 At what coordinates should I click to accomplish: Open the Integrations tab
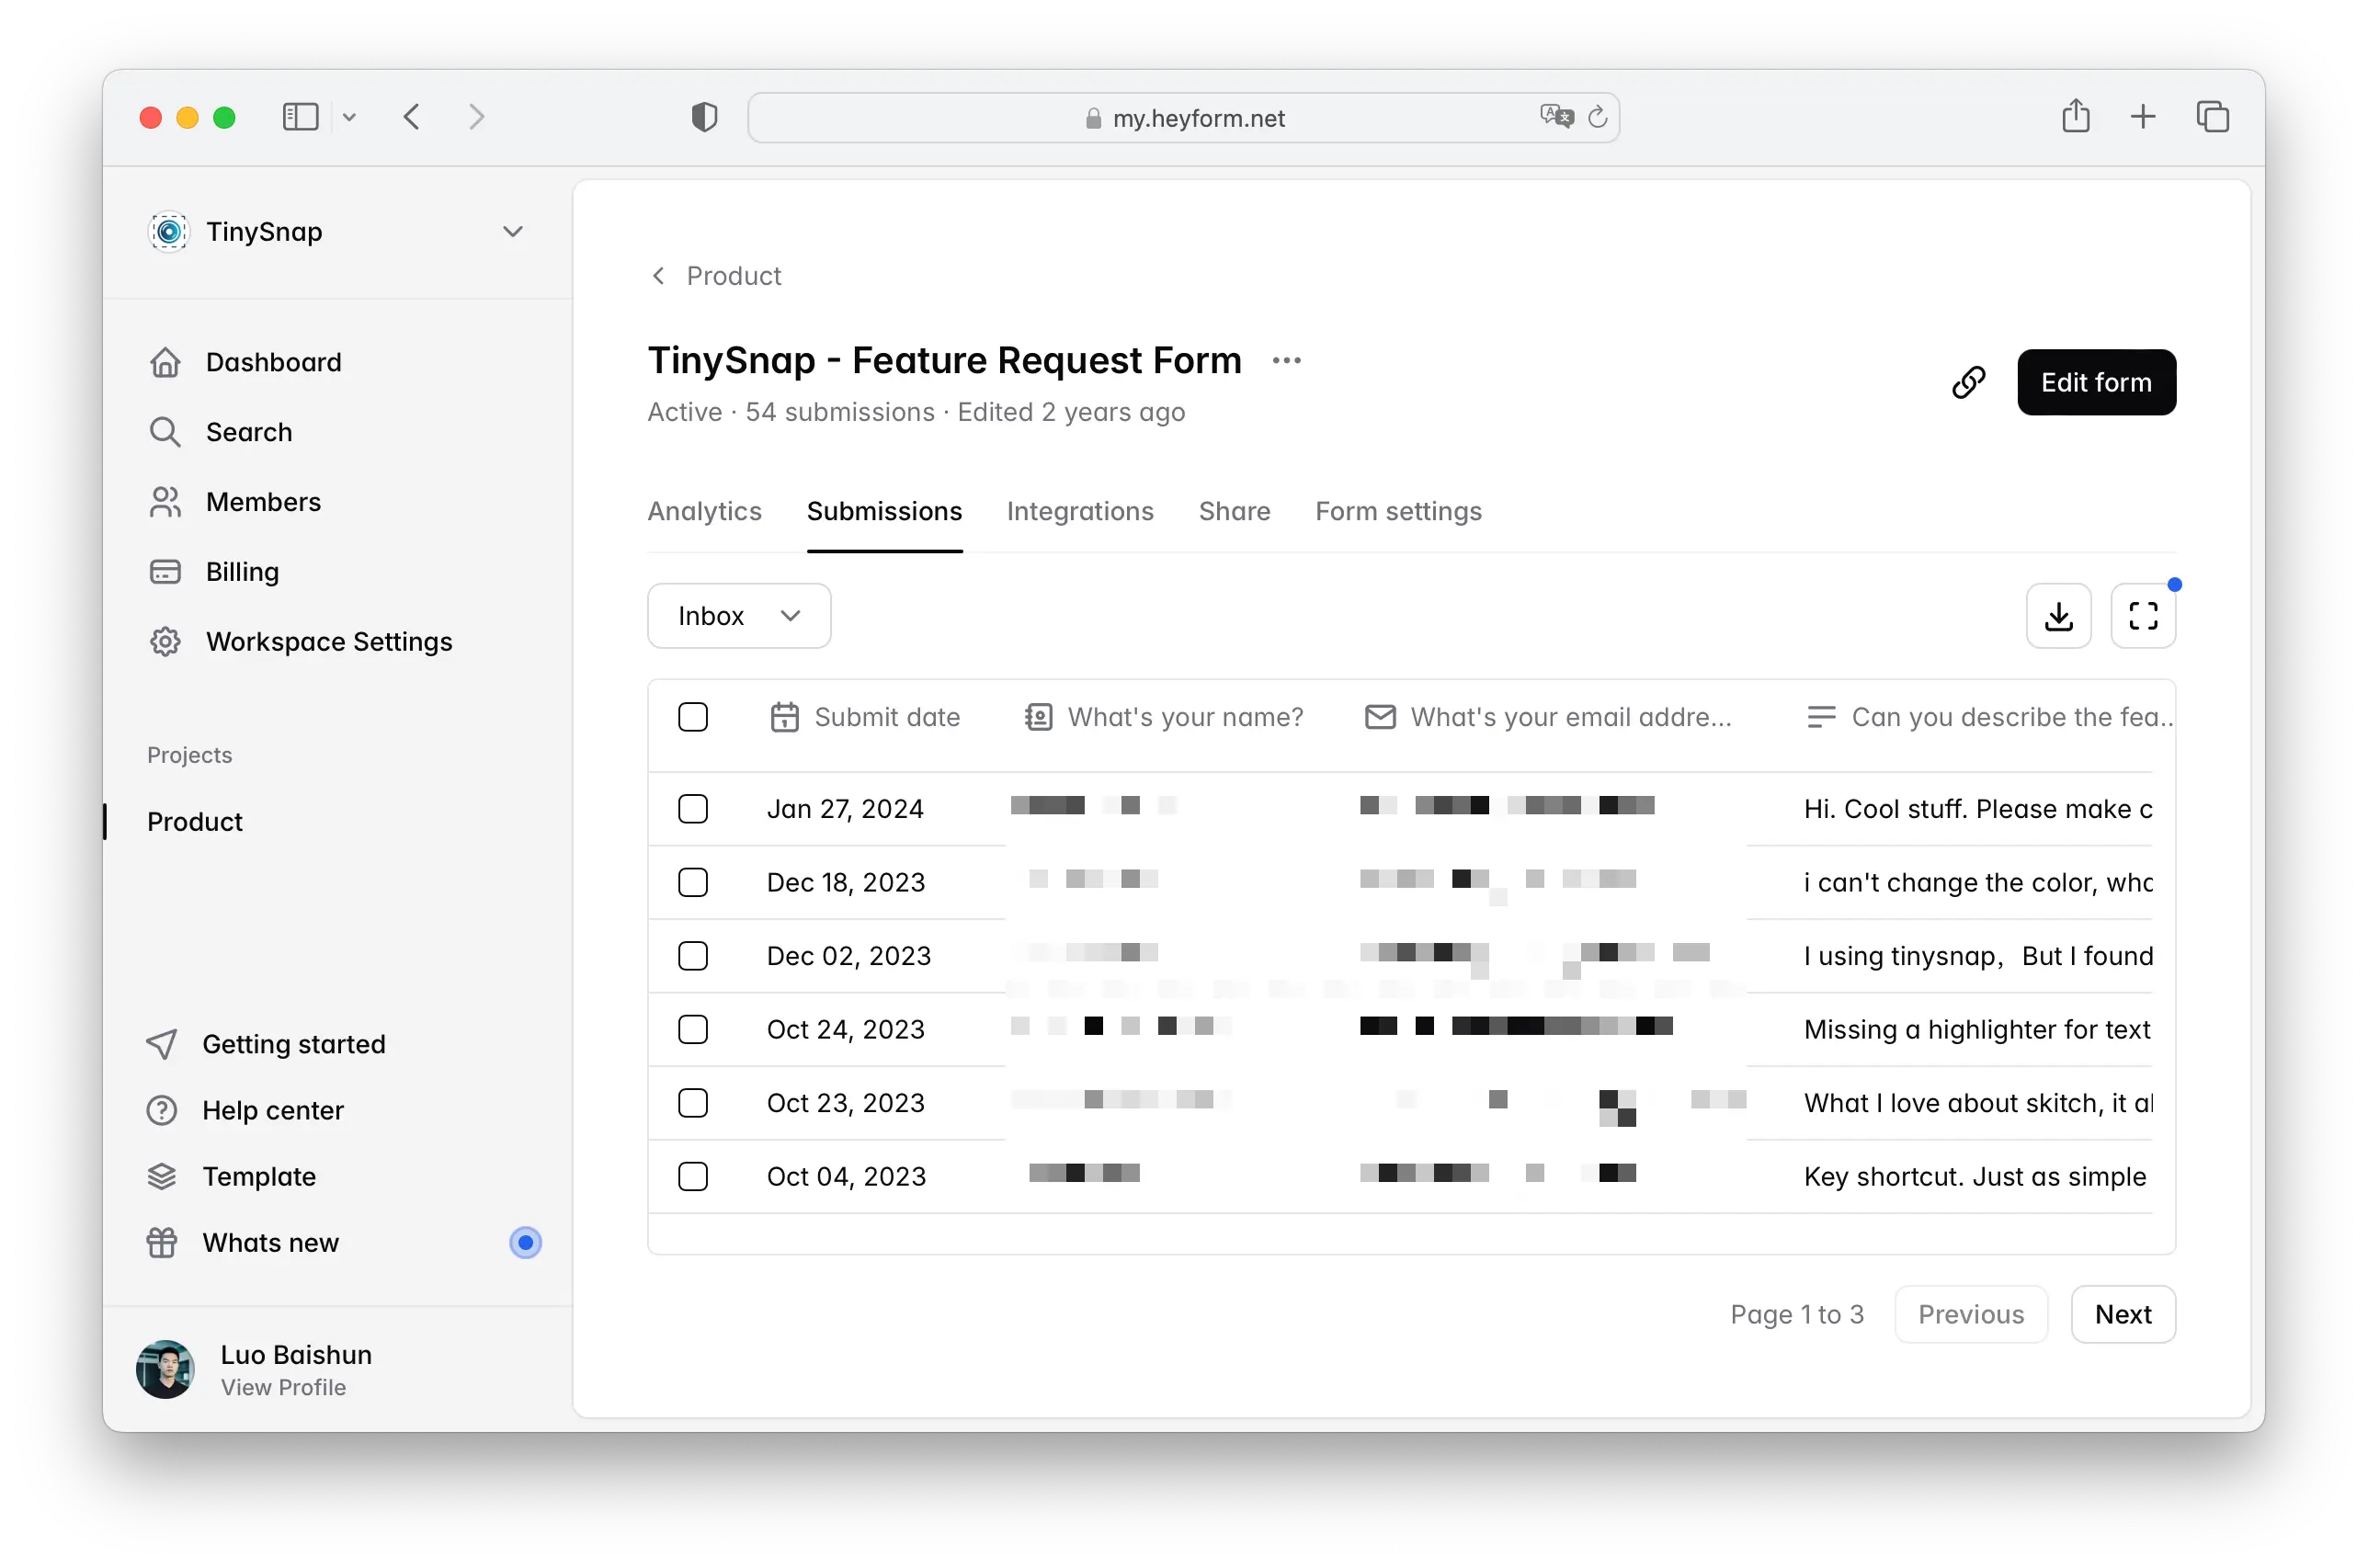click(x=1079, y=511)
